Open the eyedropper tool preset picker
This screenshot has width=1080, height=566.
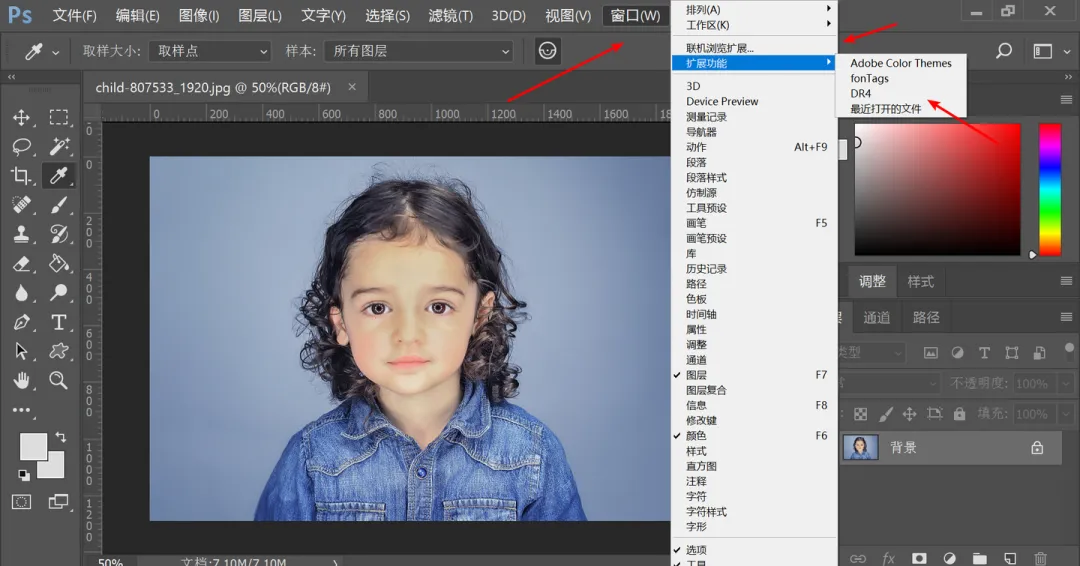coord(41,52)
